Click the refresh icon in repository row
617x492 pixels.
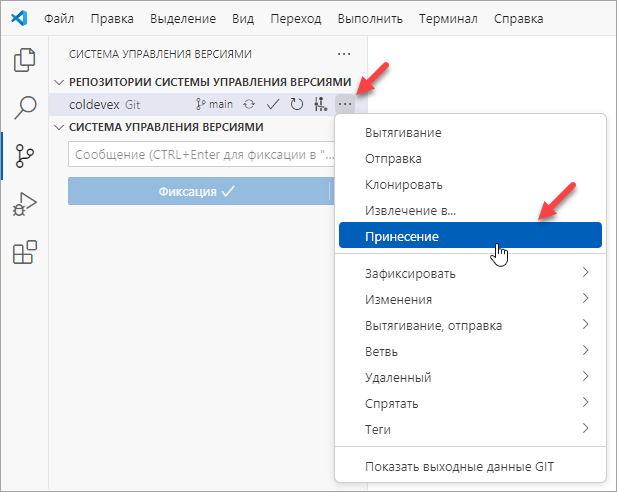(x=296, y=104)
